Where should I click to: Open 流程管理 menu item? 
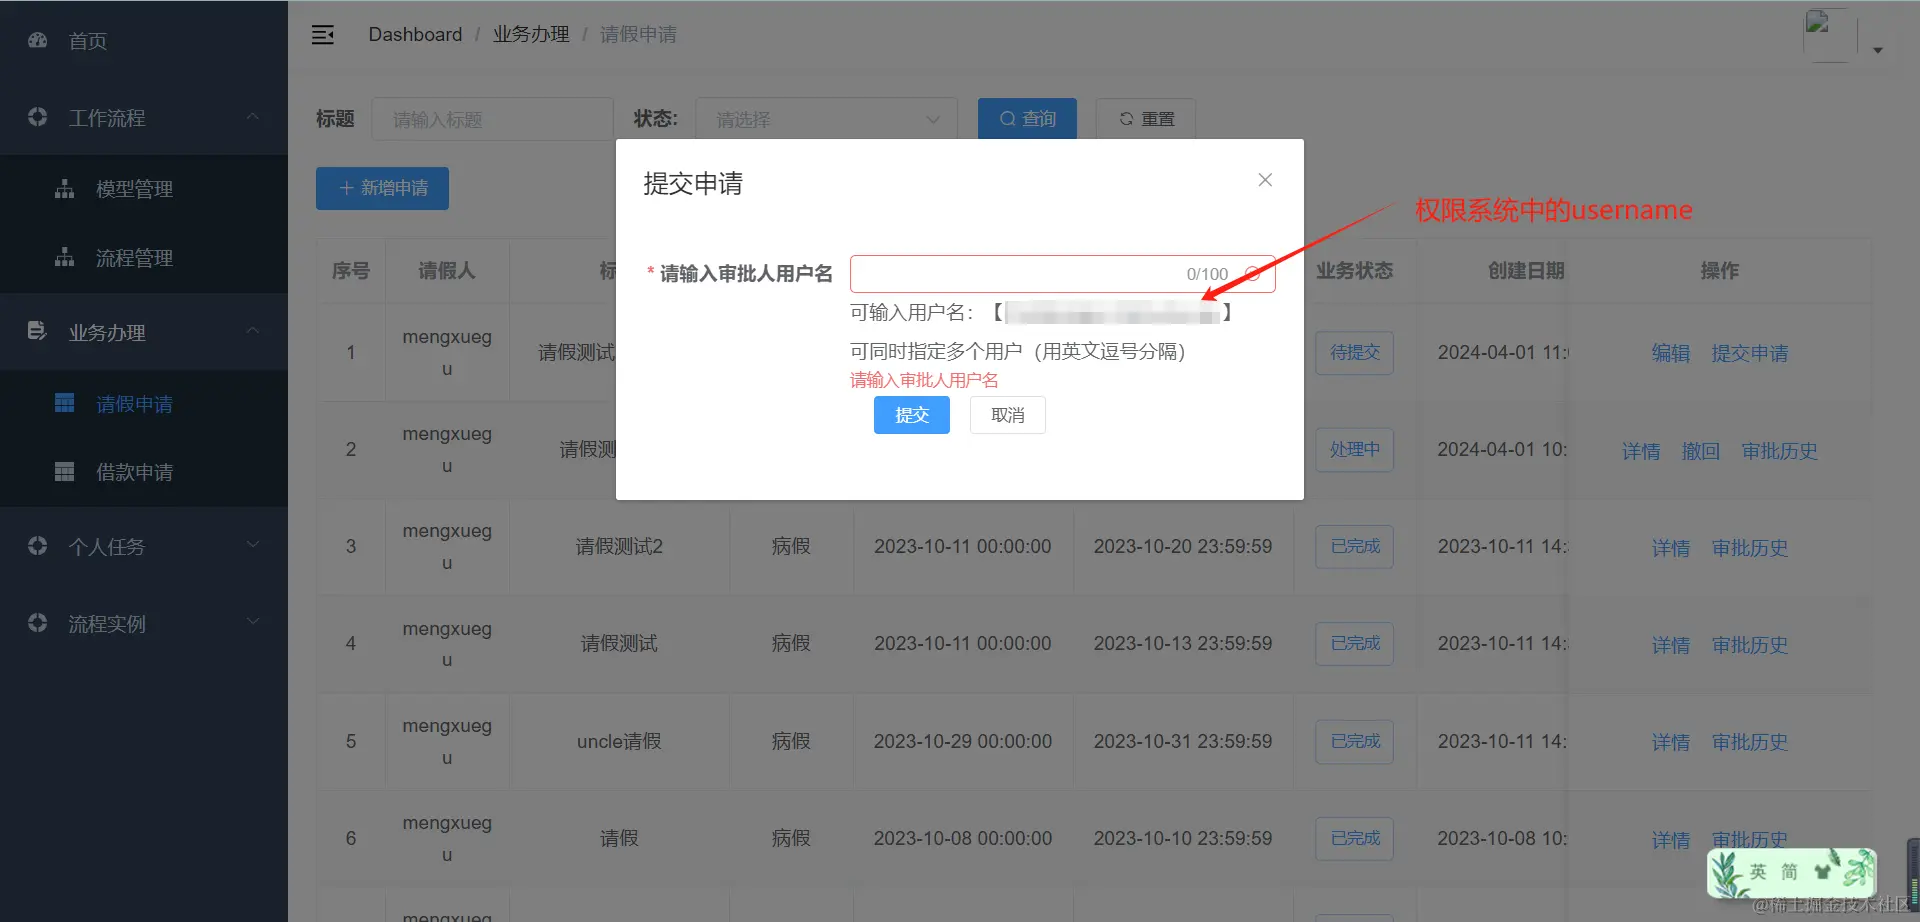click(x=134, y=258)
